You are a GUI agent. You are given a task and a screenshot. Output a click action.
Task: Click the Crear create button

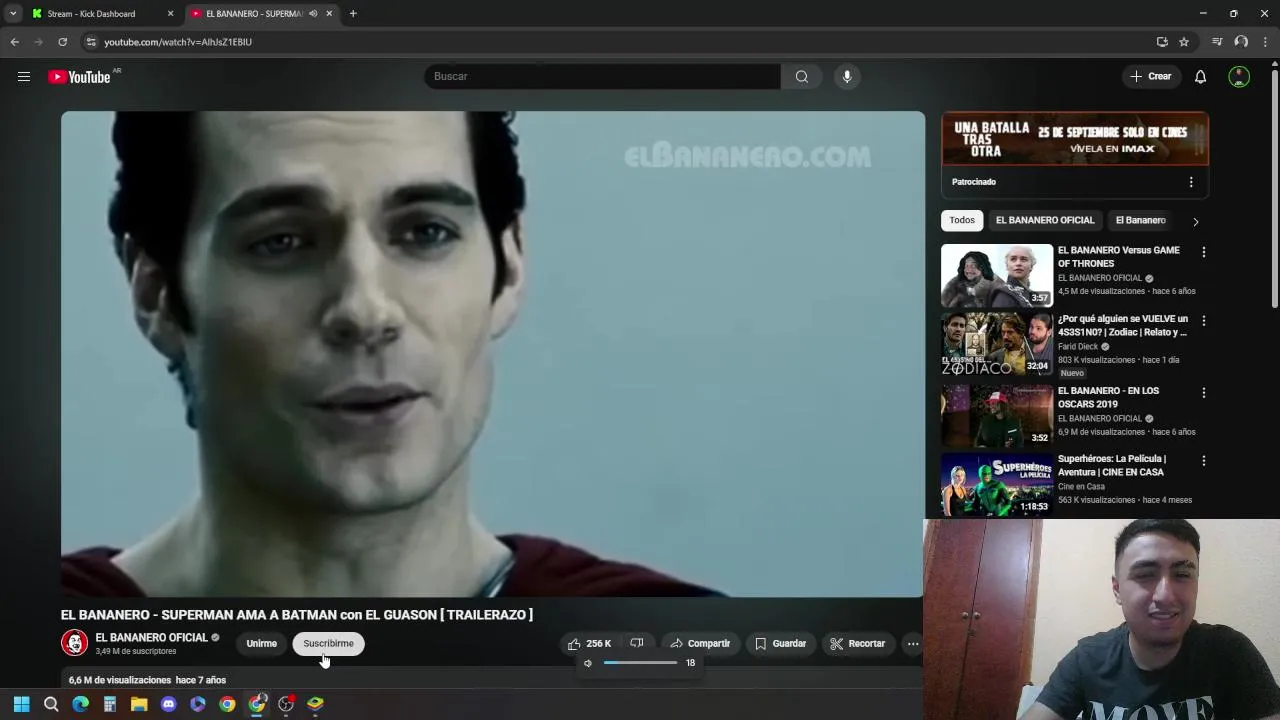pos(1150,76)
